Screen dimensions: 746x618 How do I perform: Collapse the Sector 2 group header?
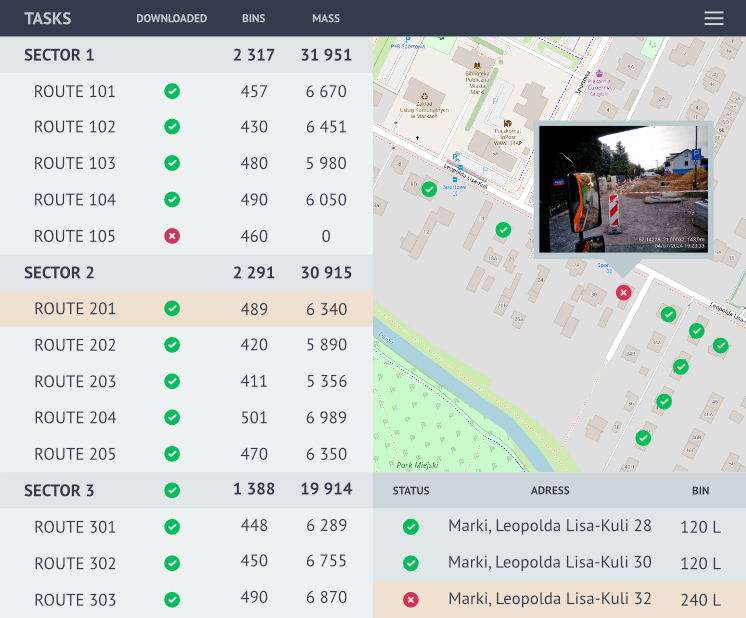(x=59, y=273)
